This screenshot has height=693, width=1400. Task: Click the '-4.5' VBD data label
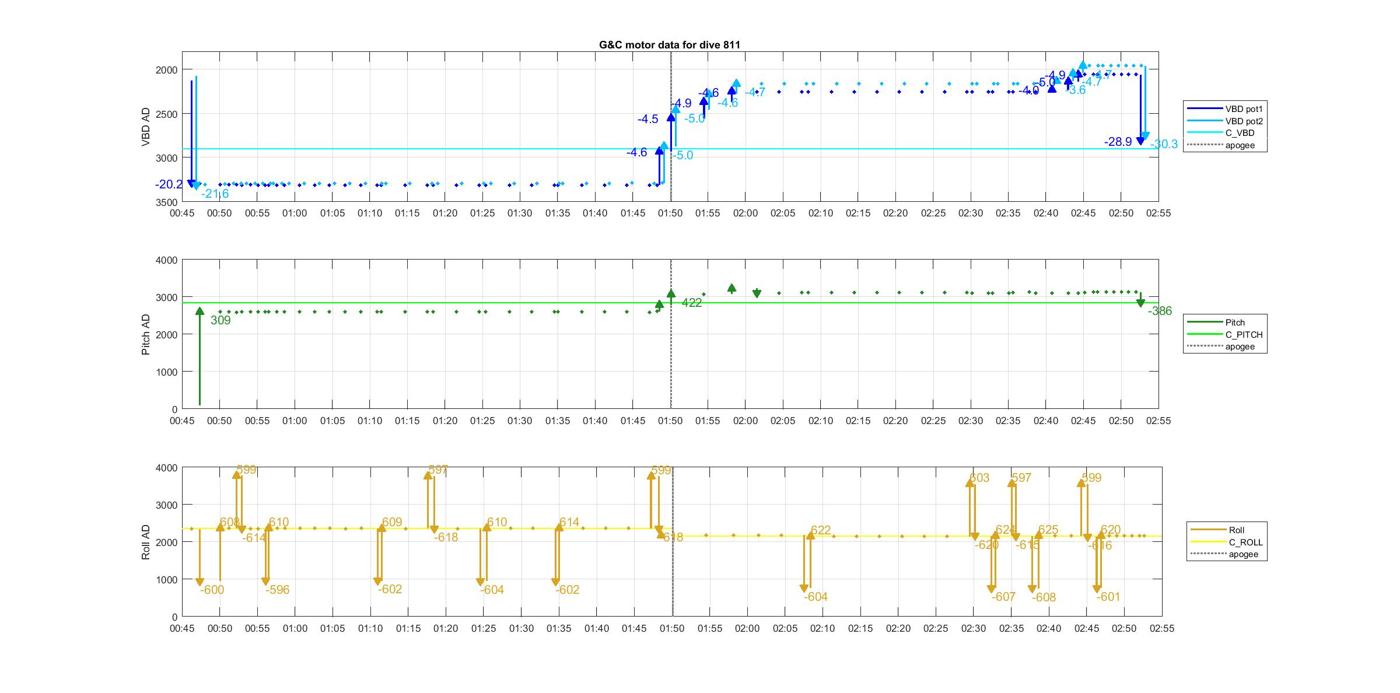648,119
